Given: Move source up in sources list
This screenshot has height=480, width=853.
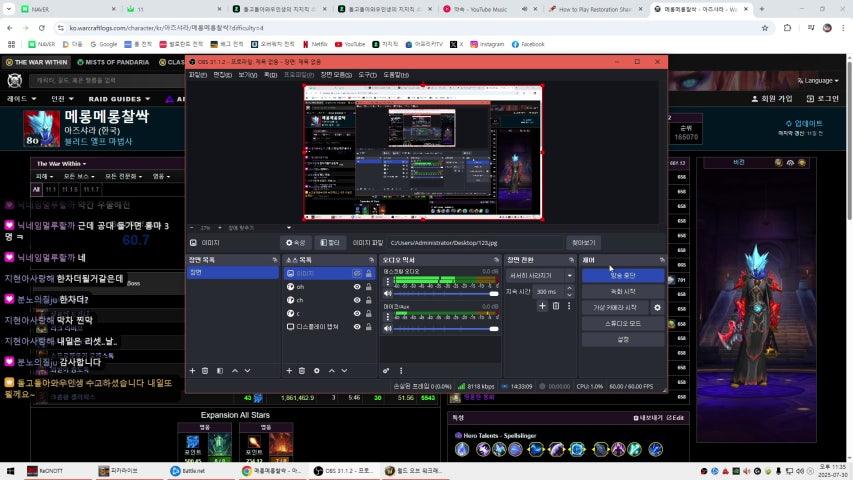Looking at the screenshot, I should [332, 371].
